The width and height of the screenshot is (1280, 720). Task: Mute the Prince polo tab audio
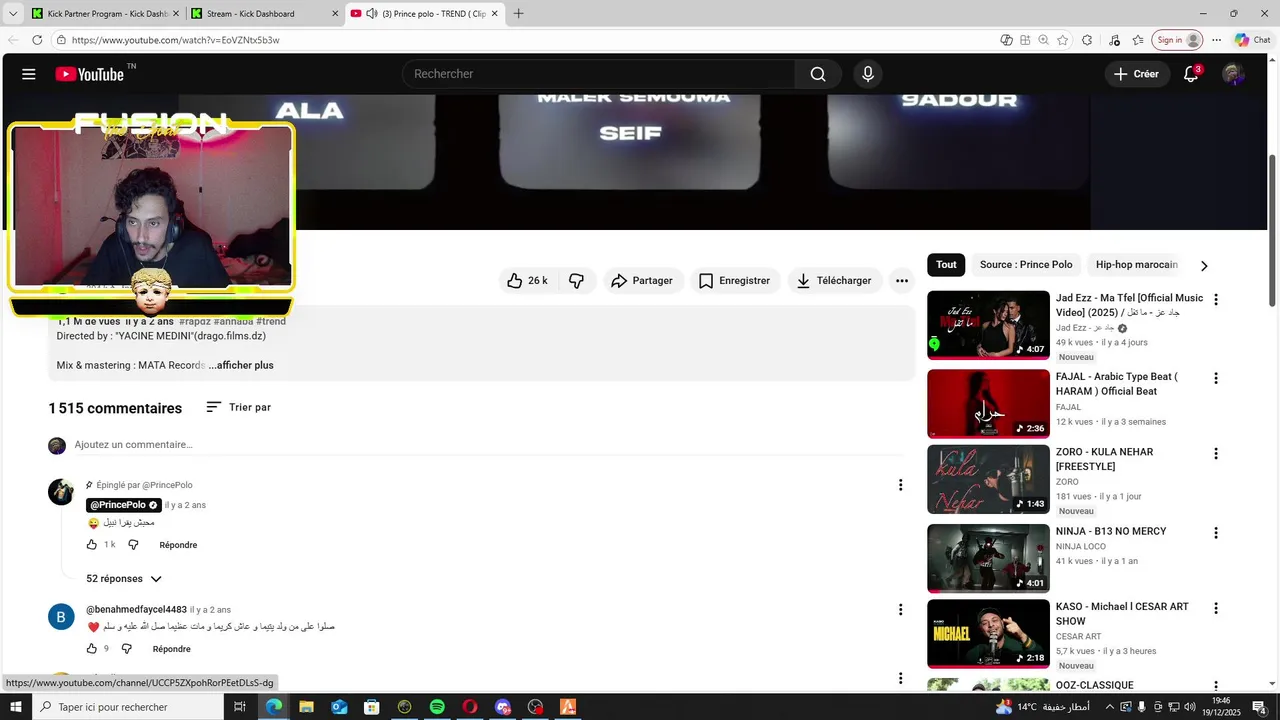pyautogui.click(x=372, y=14)
